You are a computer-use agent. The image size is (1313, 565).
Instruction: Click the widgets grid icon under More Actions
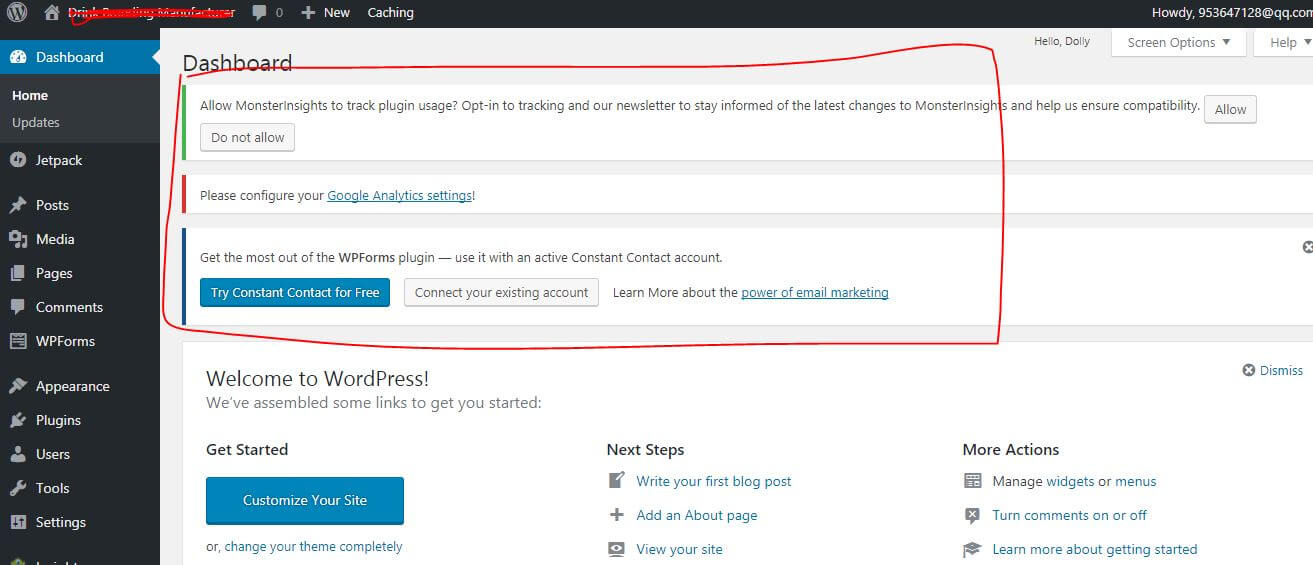(x=972, y=481)
